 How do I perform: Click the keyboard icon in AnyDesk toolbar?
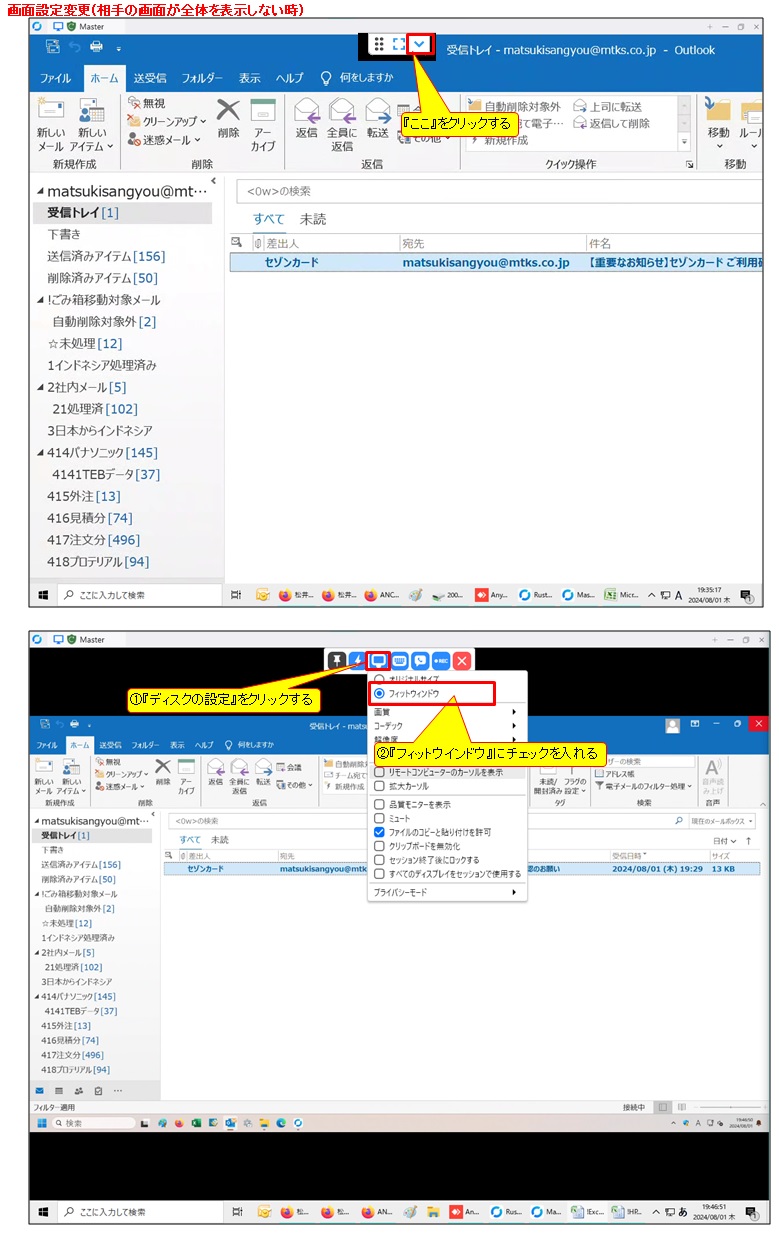[x=399, y=660]
